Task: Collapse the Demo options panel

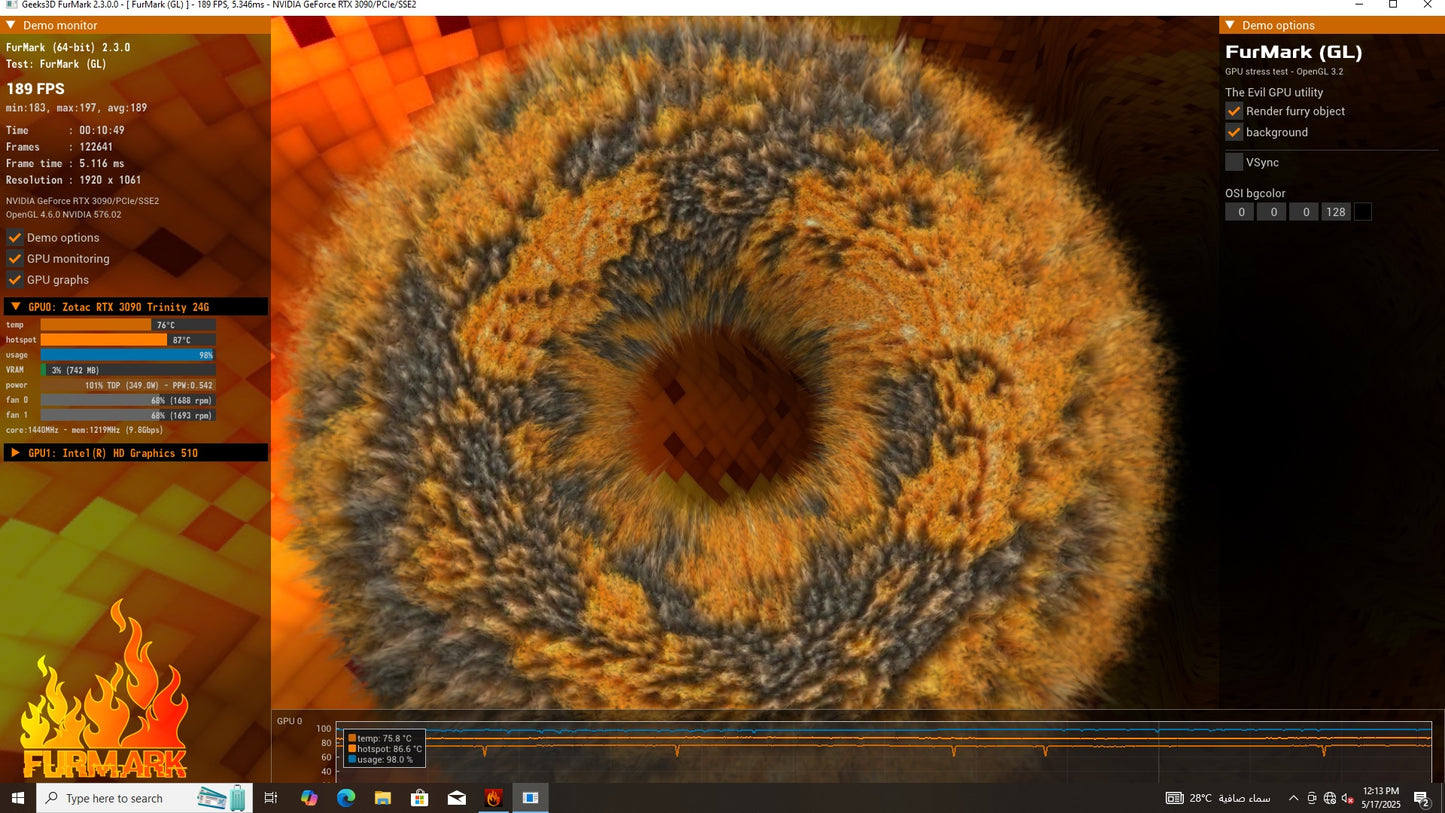Action: 1230,25
